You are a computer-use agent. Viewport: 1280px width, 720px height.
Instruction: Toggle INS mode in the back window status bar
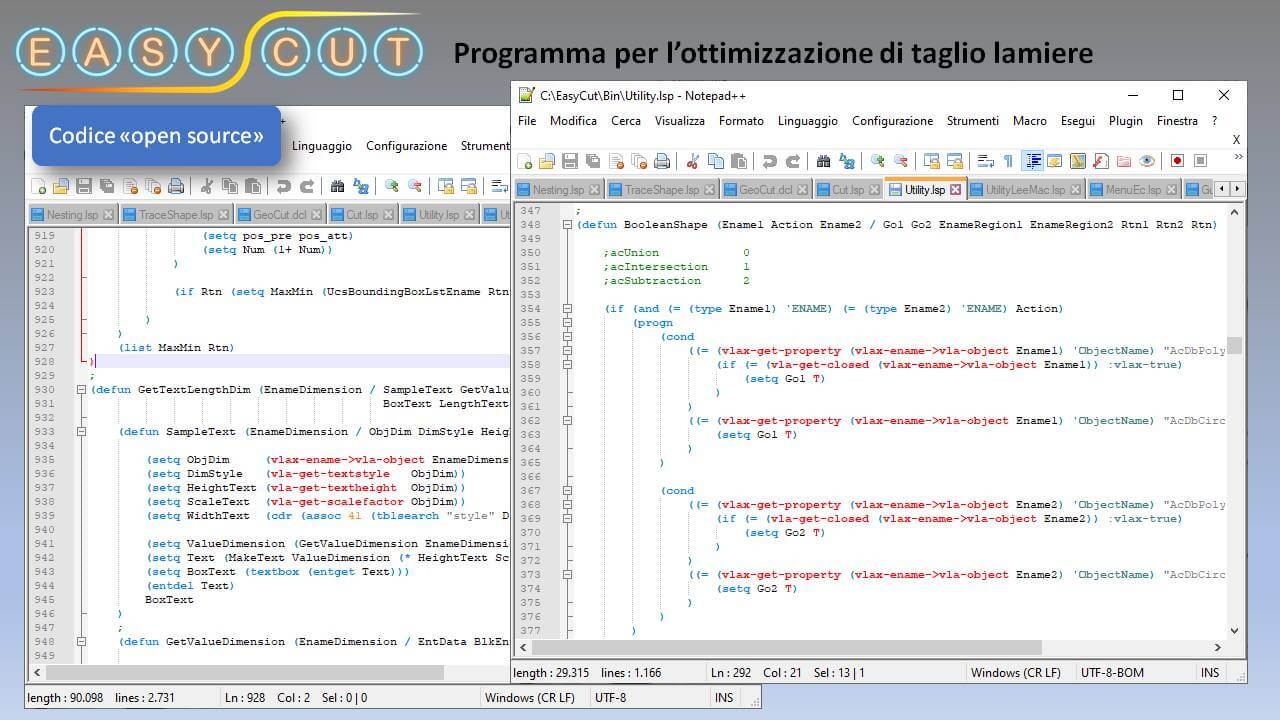click(x=724, y=698)
